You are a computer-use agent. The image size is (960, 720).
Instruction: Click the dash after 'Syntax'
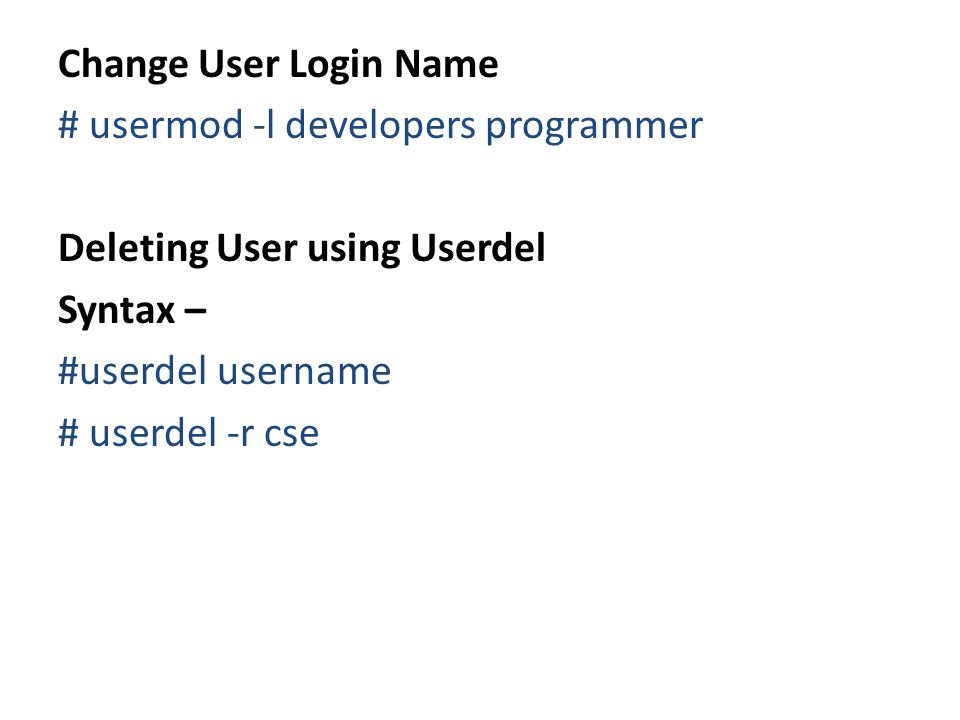[195, 311]
